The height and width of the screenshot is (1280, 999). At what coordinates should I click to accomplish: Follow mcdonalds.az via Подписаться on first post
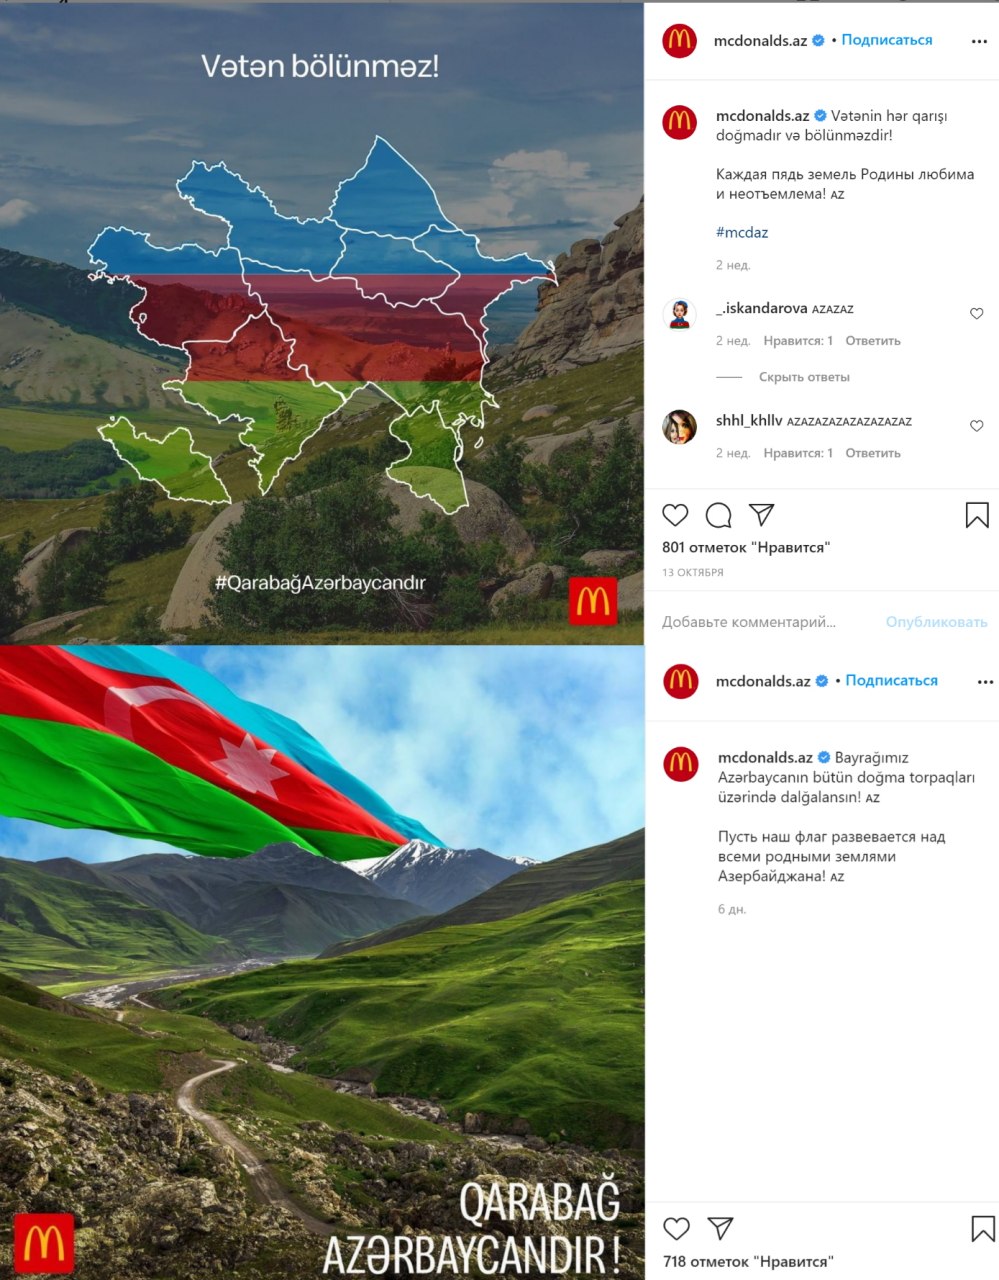pyautogui.click(x=887, y=40)
